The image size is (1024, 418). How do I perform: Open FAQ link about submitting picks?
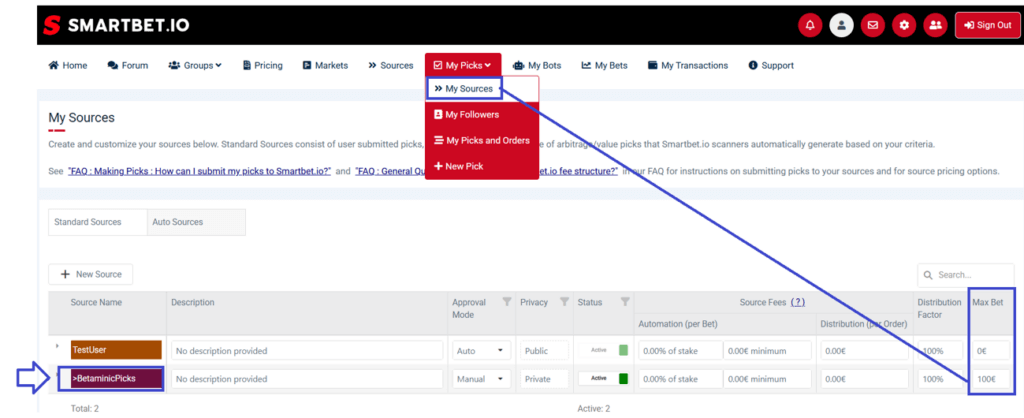tap(200, 171)
